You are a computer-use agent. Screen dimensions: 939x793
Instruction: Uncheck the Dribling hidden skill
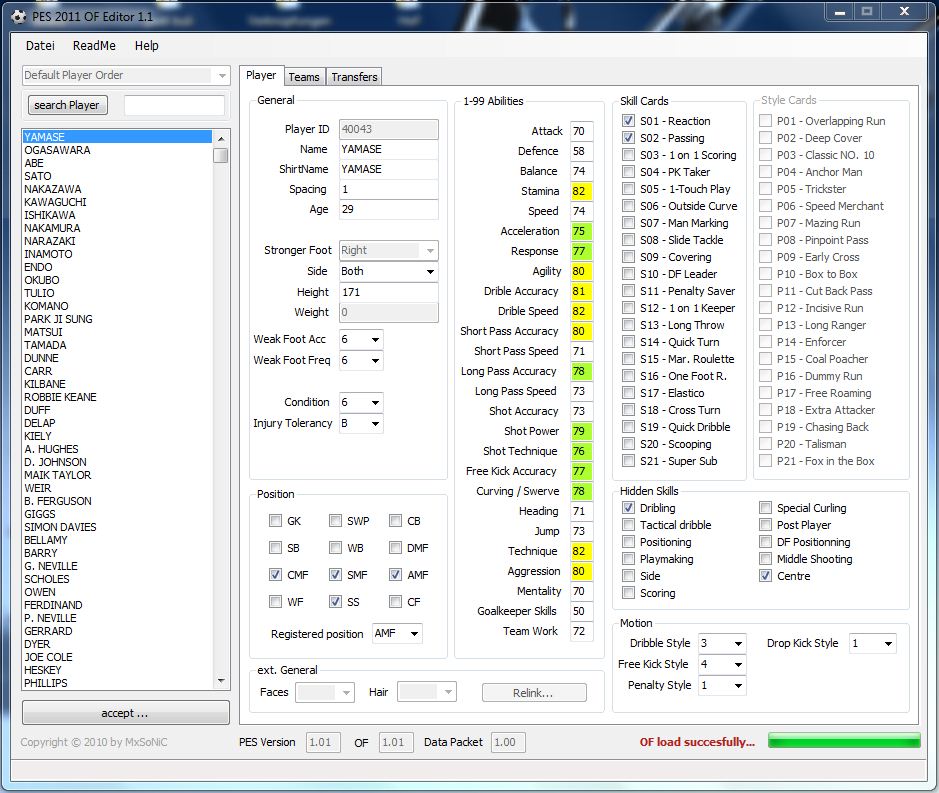click(628, 508)
